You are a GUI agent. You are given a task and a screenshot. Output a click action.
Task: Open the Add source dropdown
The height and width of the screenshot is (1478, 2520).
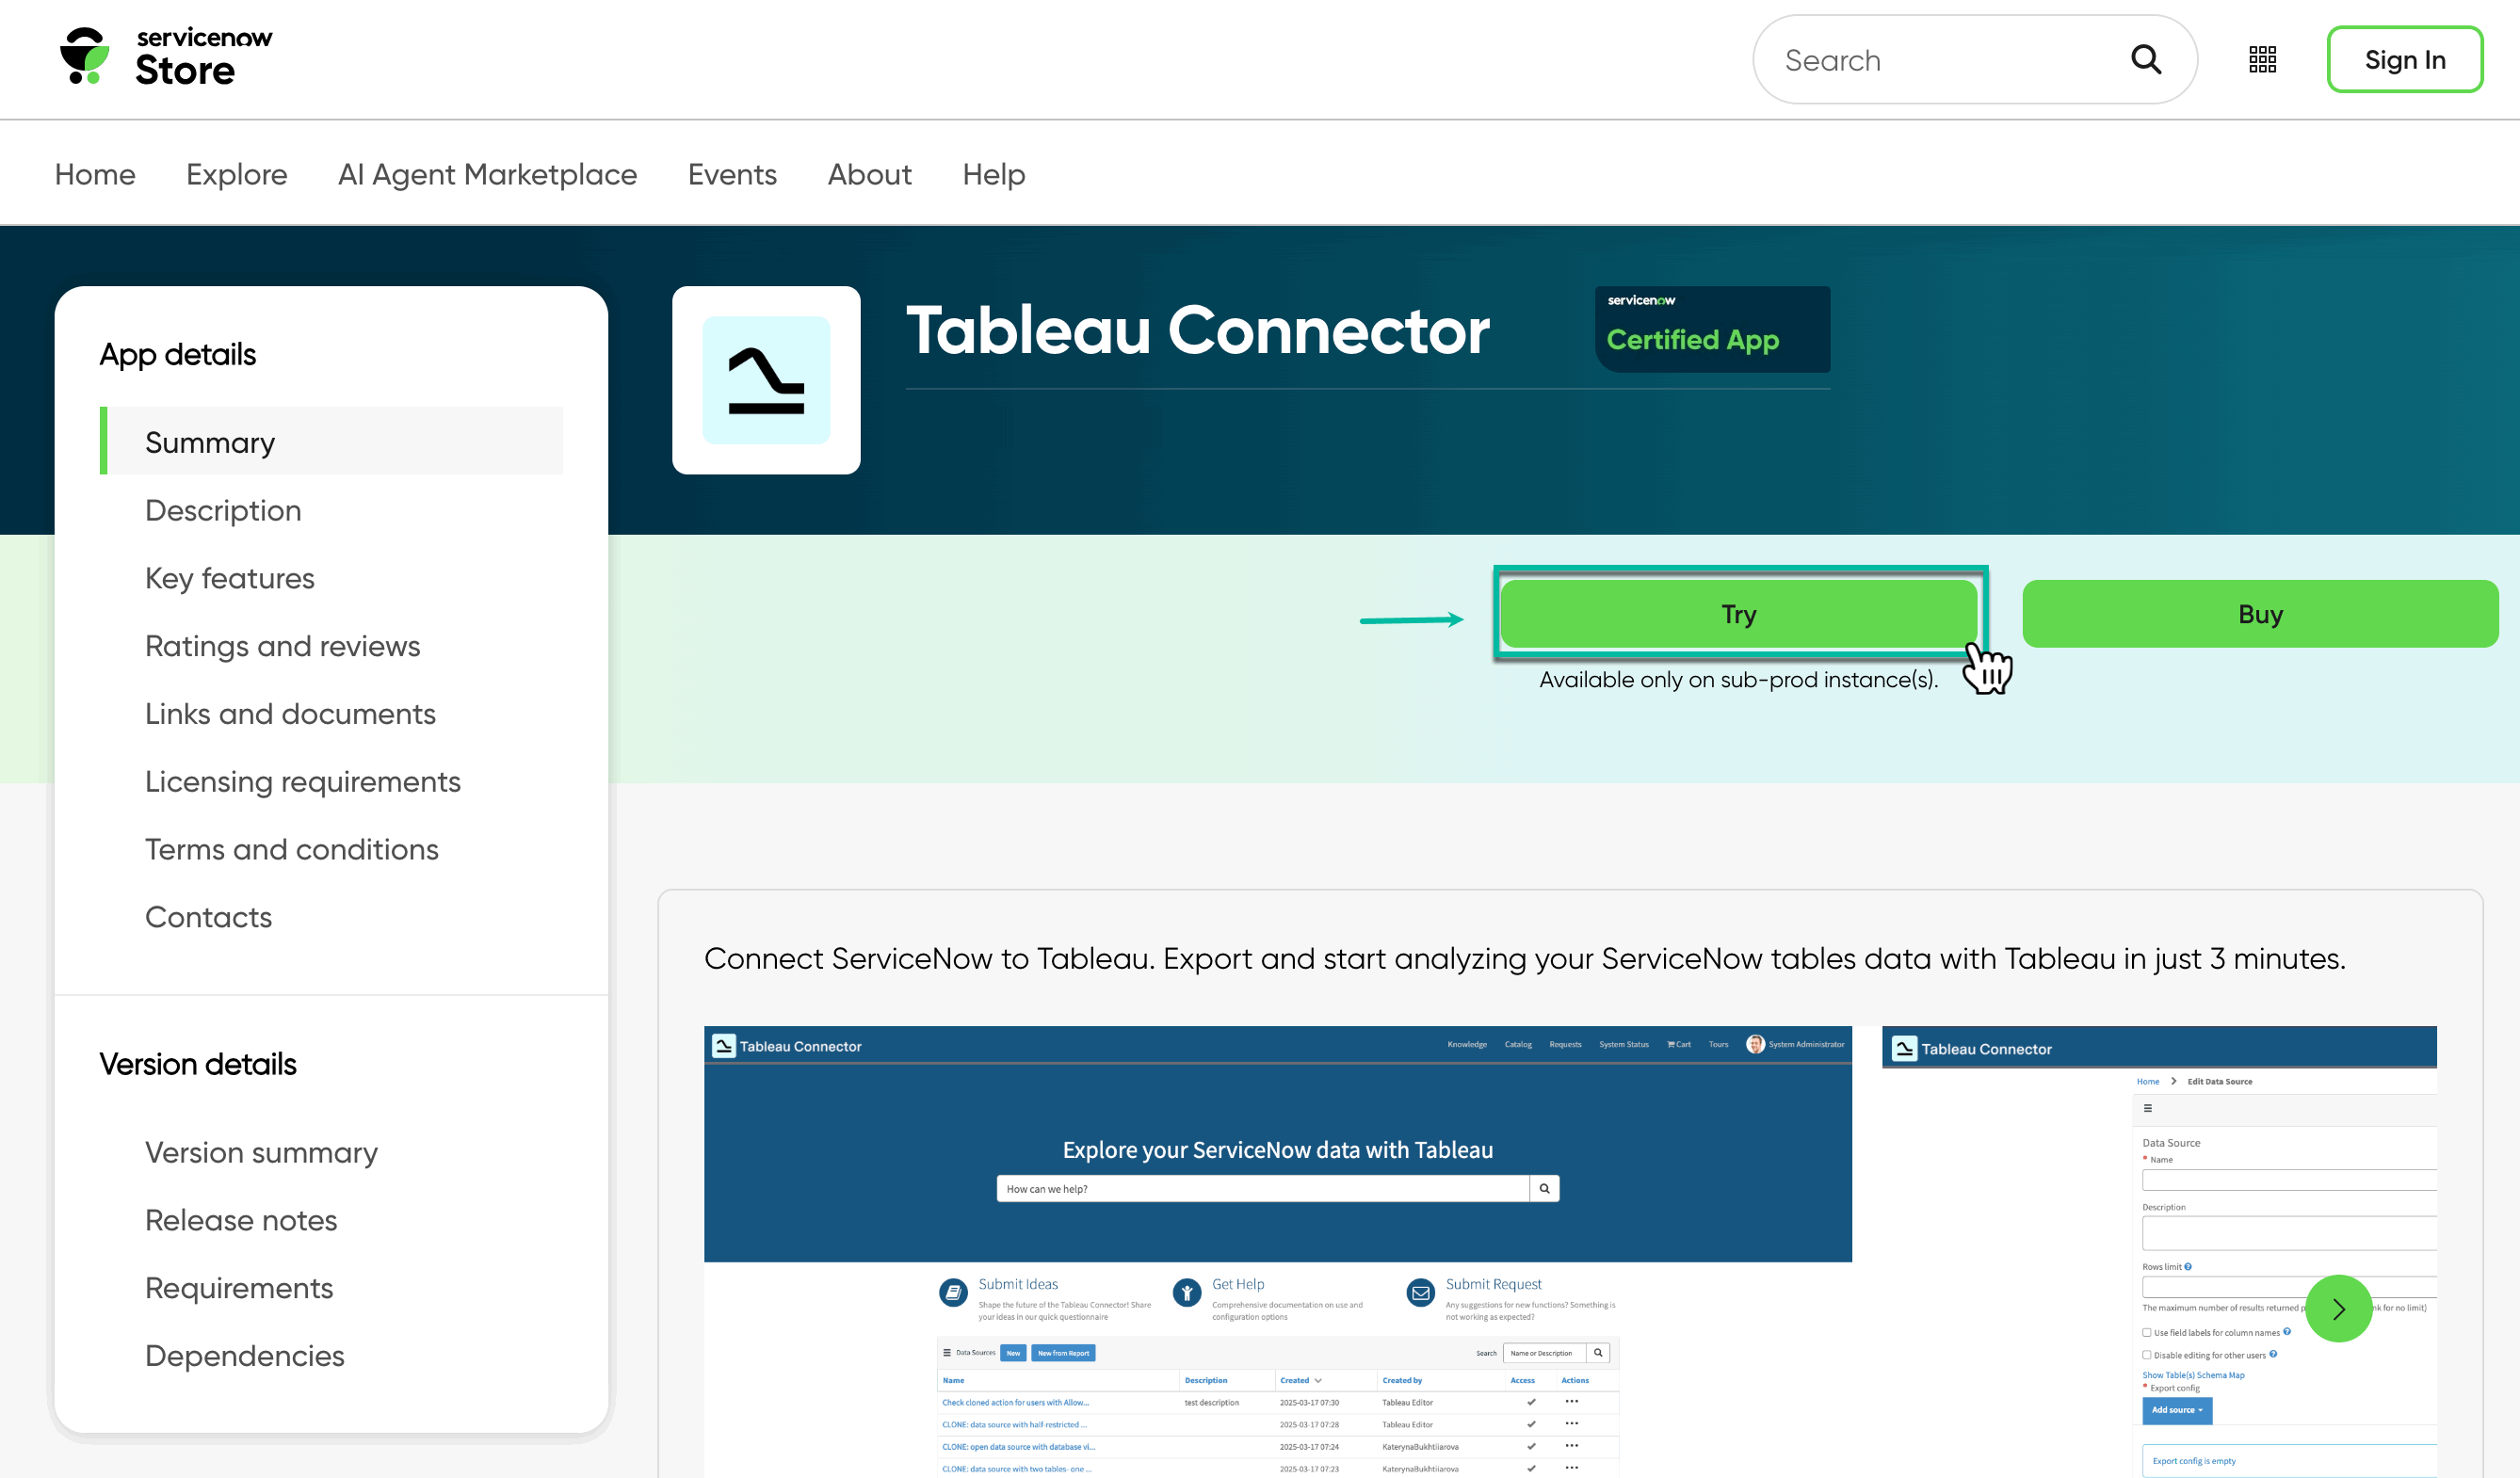(x=2178, y=1412)
